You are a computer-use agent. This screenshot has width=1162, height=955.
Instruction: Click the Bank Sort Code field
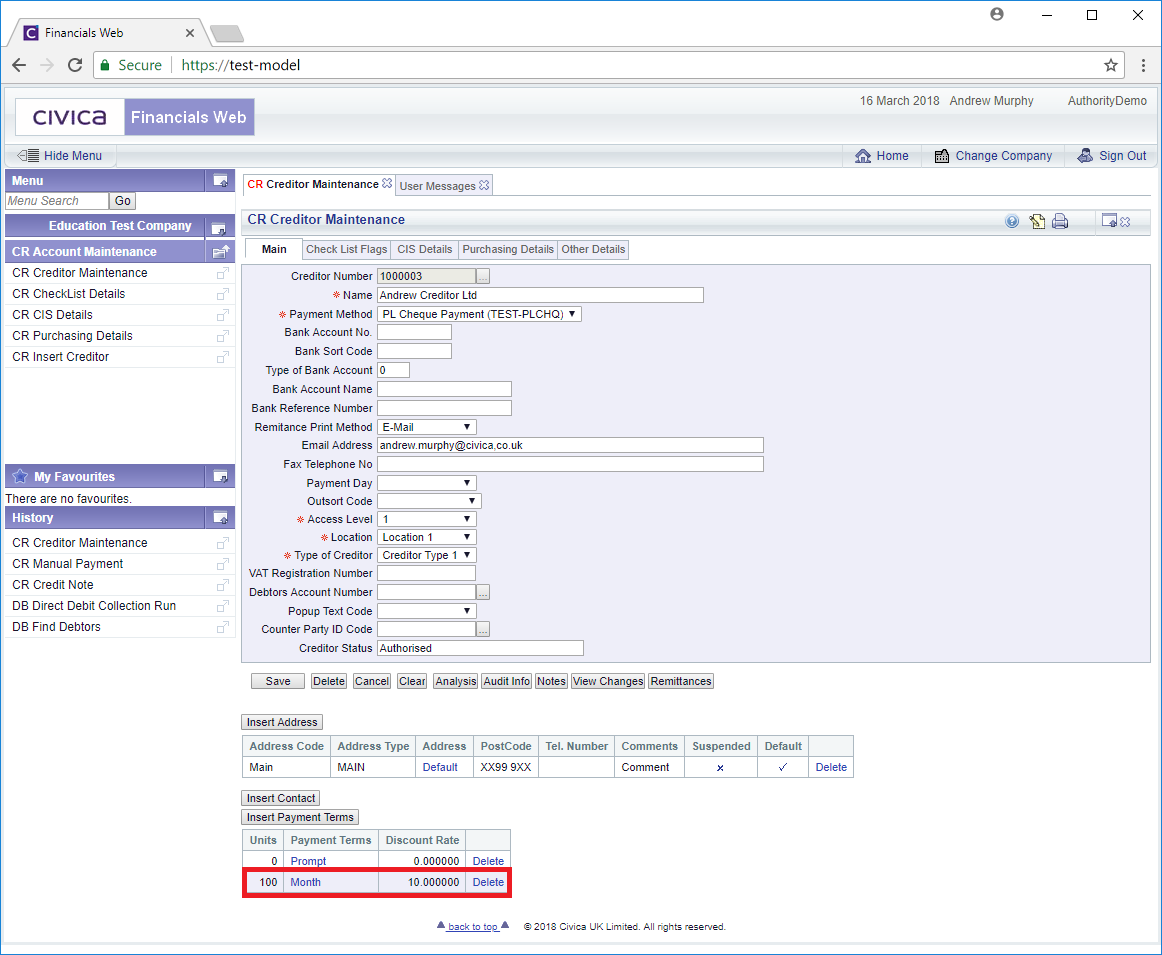(415, 351)
